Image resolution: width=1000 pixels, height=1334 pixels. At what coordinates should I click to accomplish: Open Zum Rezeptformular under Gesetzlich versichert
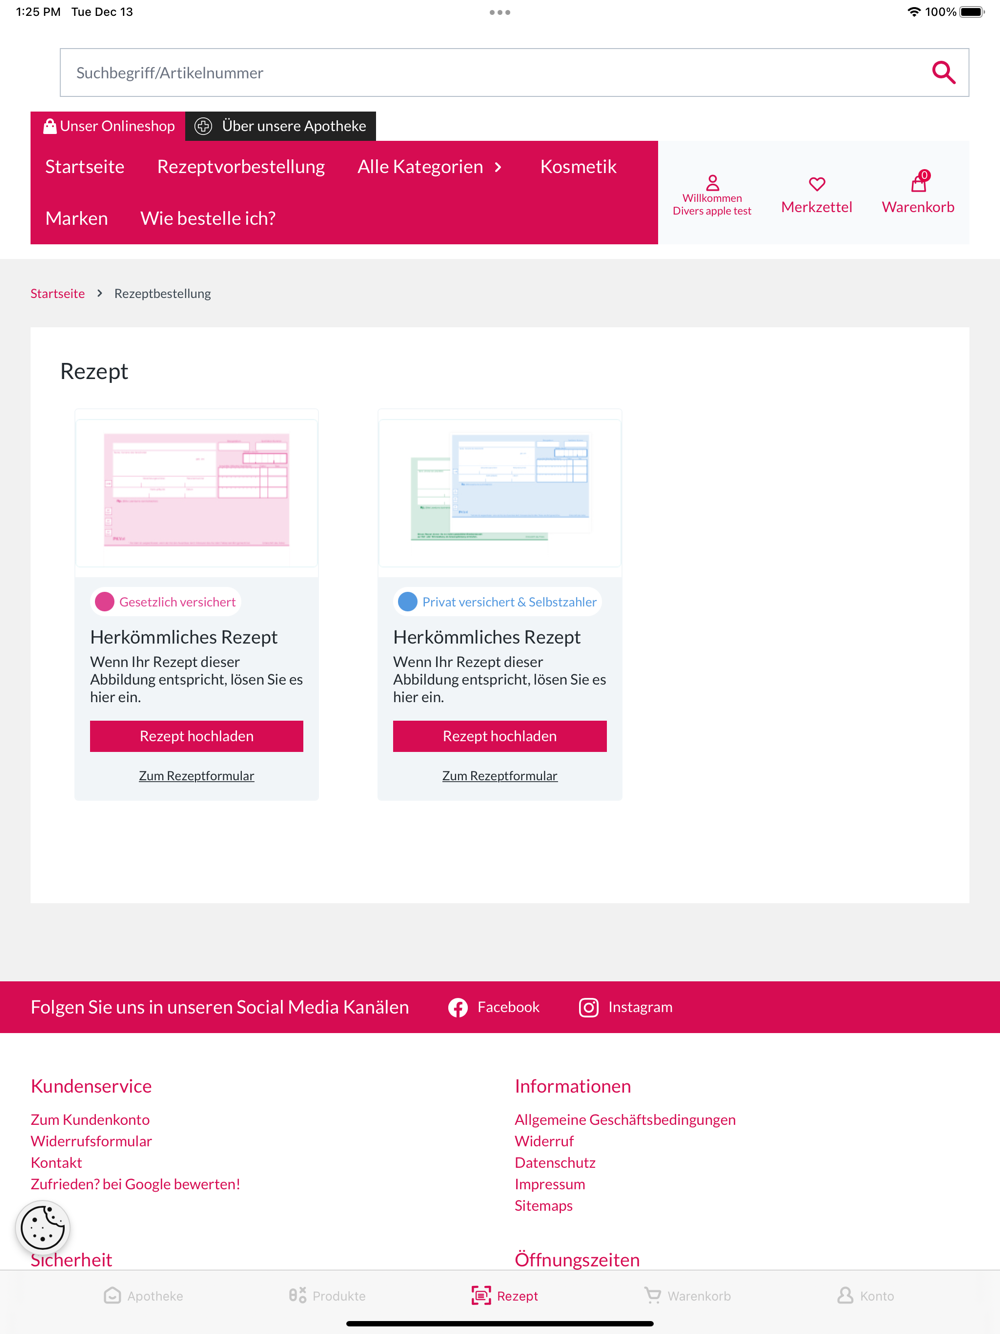[x=196, y=776]
